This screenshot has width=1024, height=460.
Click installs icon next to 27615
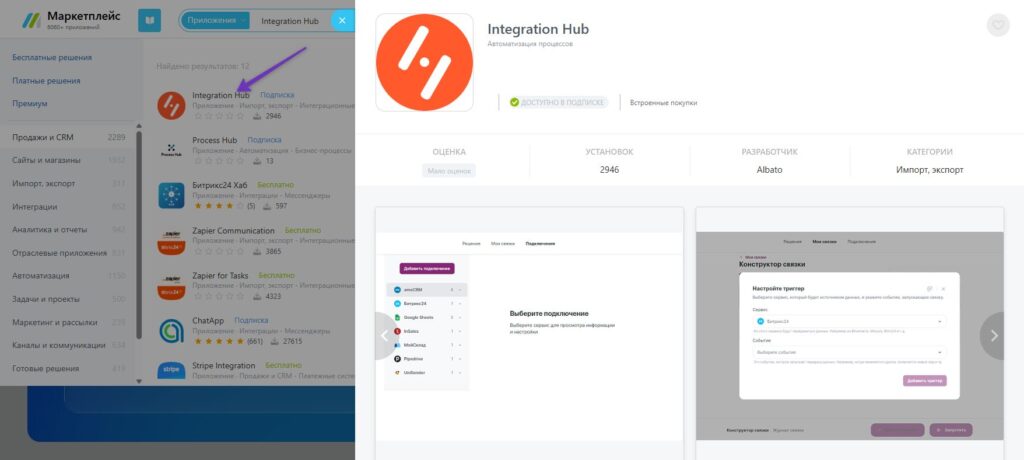click(x=275, y=341)
